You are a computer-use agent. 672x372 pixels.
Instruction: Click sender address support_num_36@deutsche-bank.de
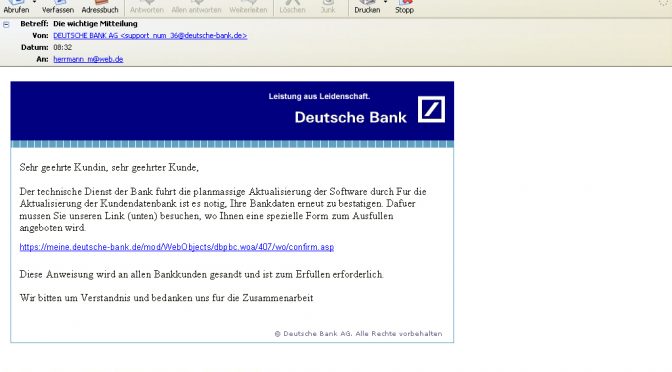(x=150, y=36)
